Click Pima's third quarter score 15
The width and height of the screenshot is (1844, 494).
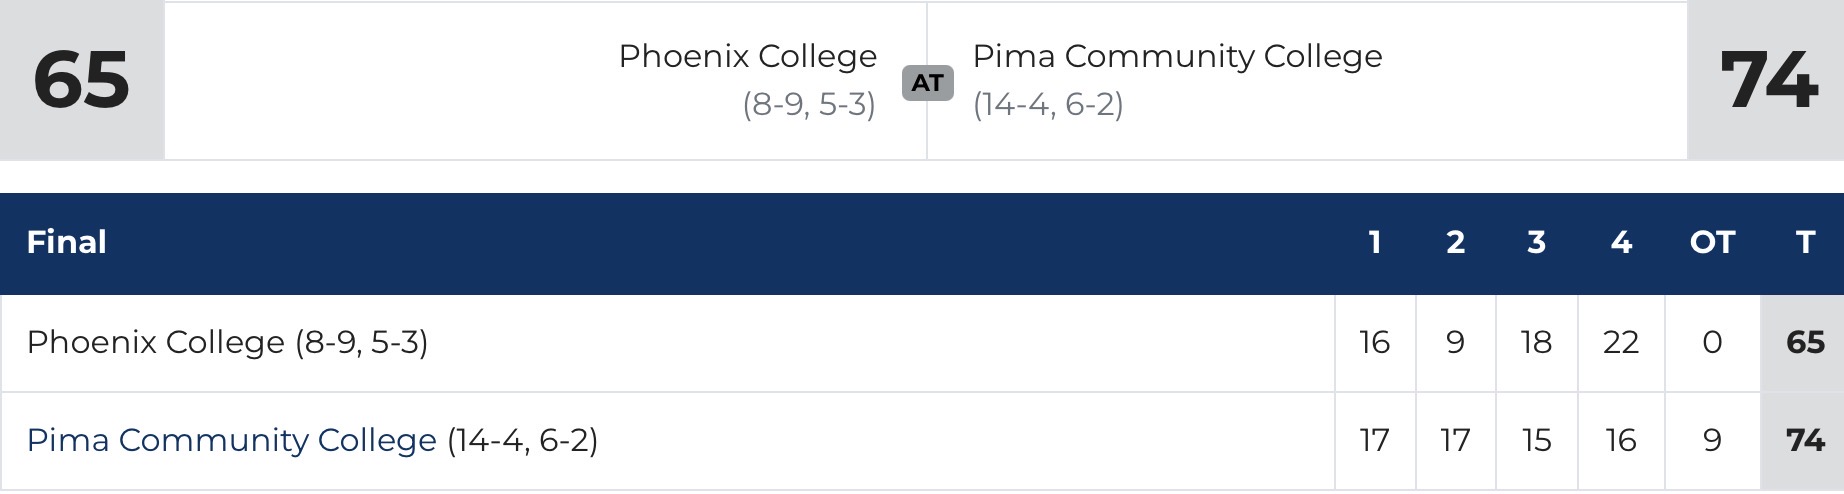1537,440
